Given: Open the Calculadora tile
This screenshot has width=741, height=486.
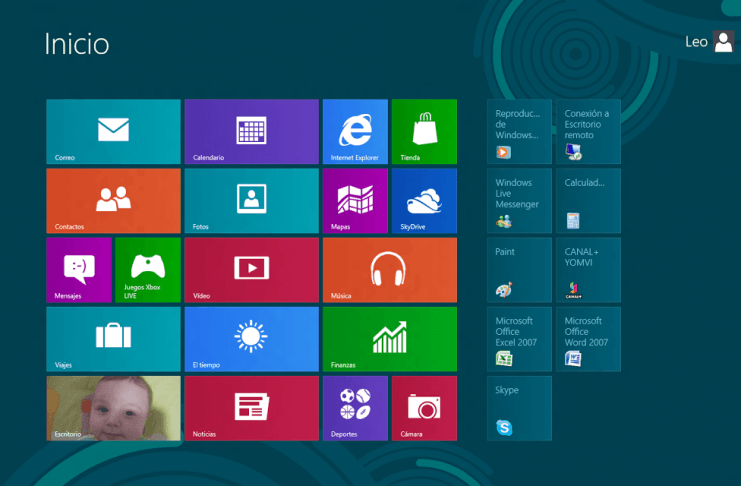Looking at the screenshot, I should click(588, 201).
